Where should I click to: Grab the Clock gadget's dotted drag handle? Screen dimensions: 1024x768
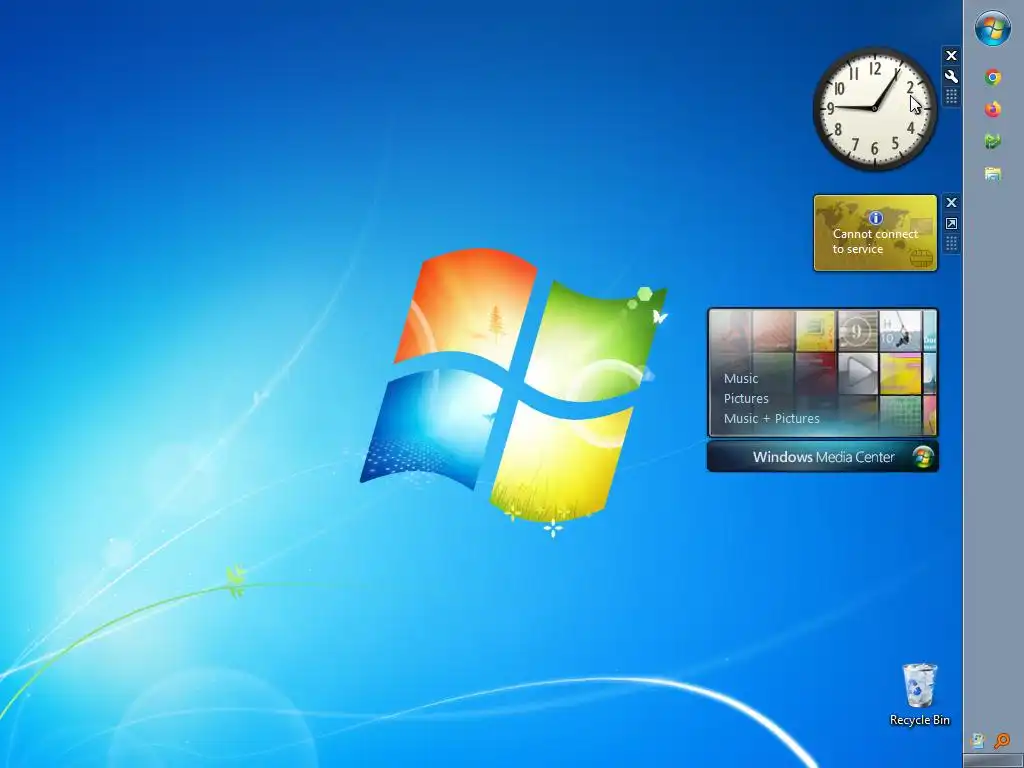[x=951, y=97]
